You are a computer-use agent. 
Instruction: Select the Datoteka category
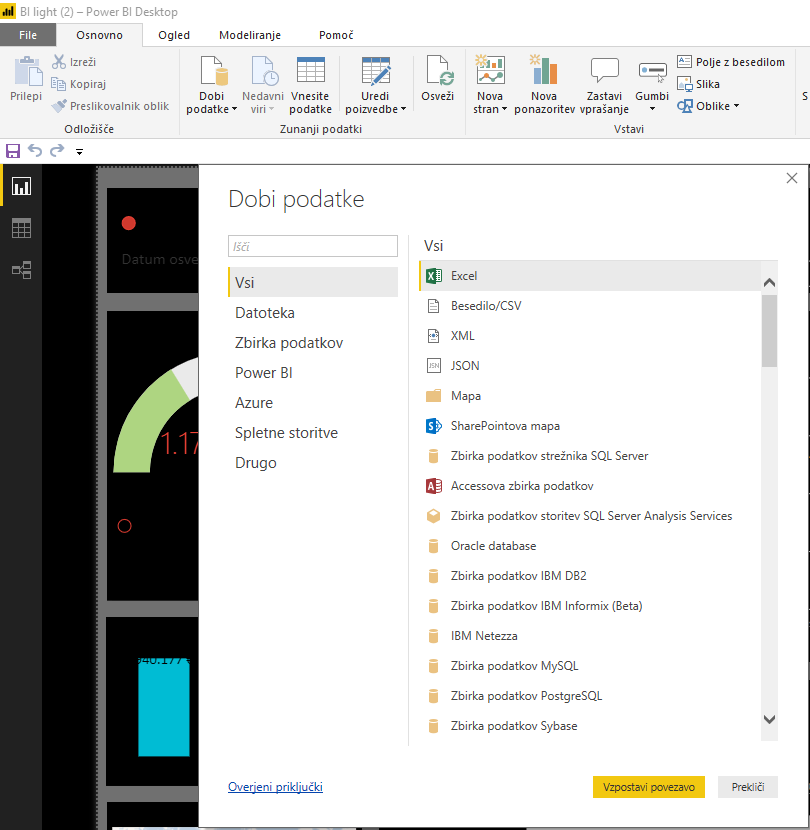click(x=313, y=312)
